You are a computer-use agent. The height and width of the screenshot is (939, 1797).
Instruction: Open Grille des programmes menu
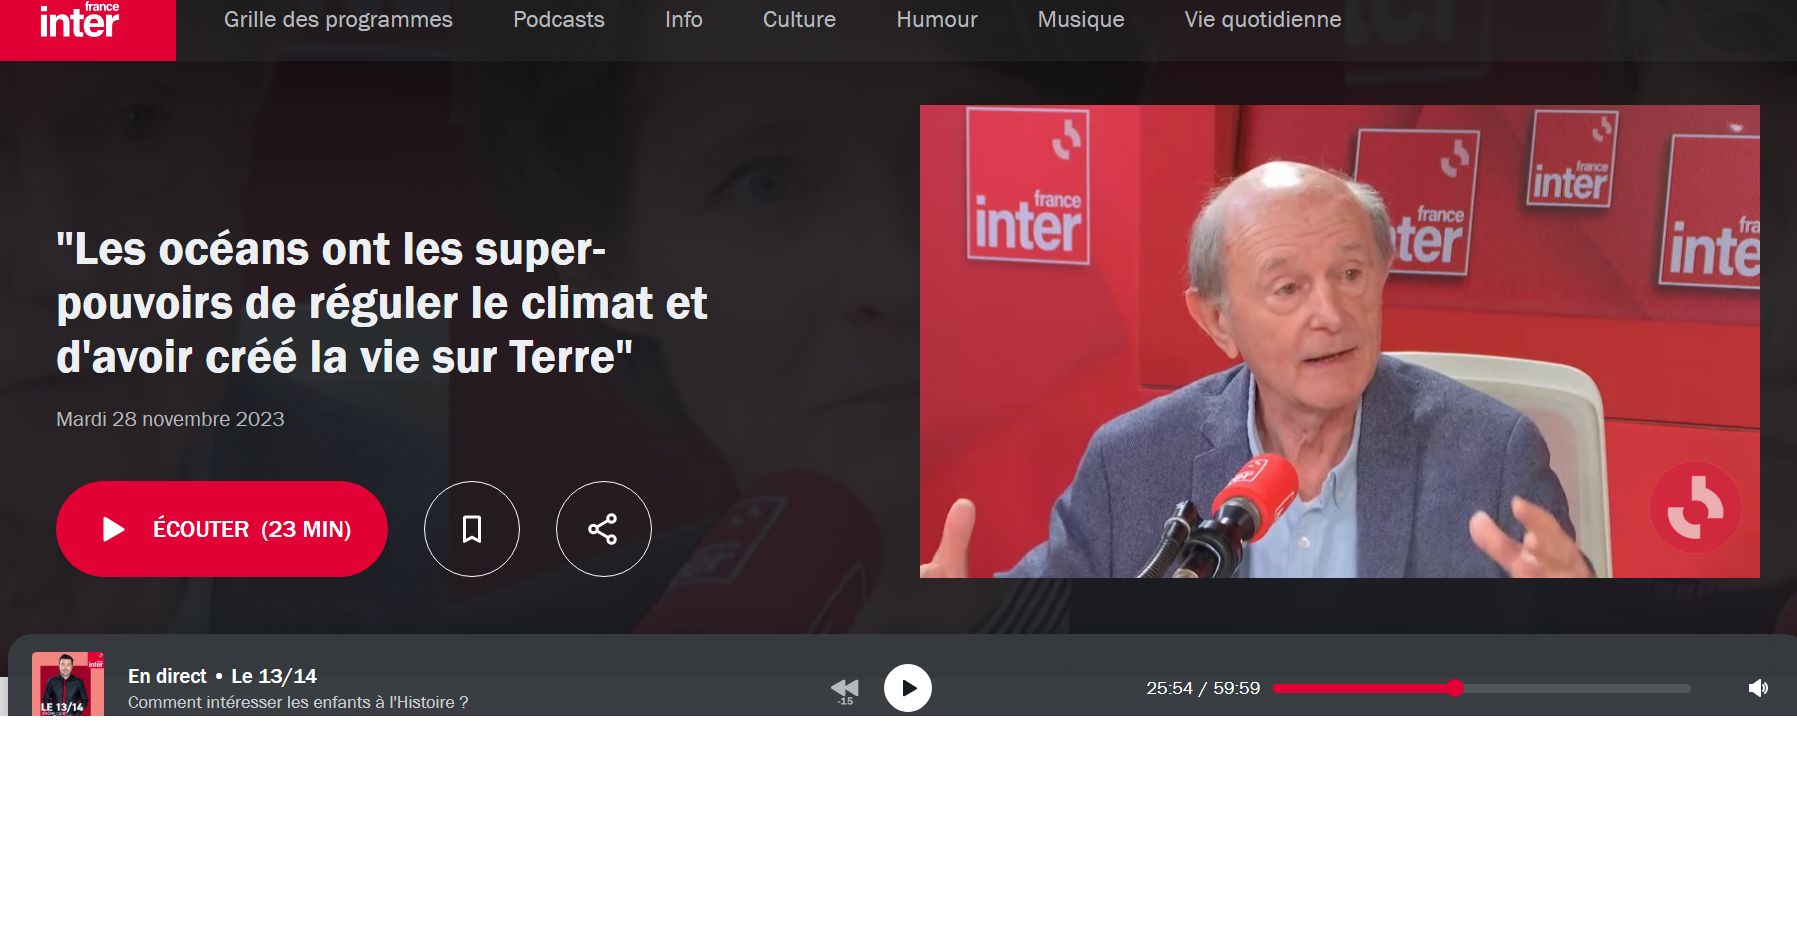point(338,20)
